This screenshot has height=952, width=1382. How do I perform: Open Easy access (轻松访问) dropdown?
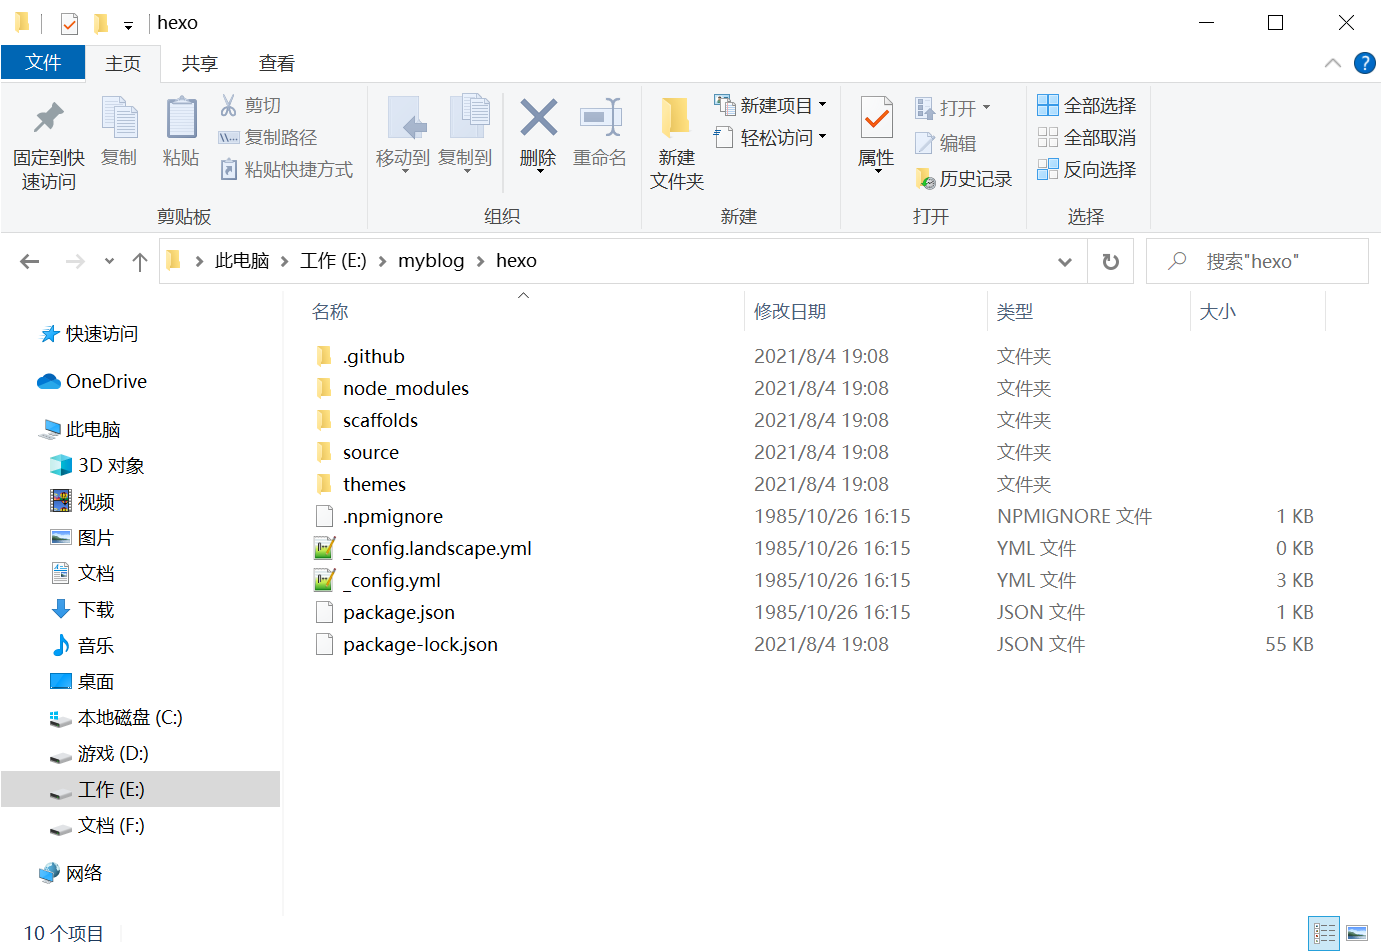(770, 137)
